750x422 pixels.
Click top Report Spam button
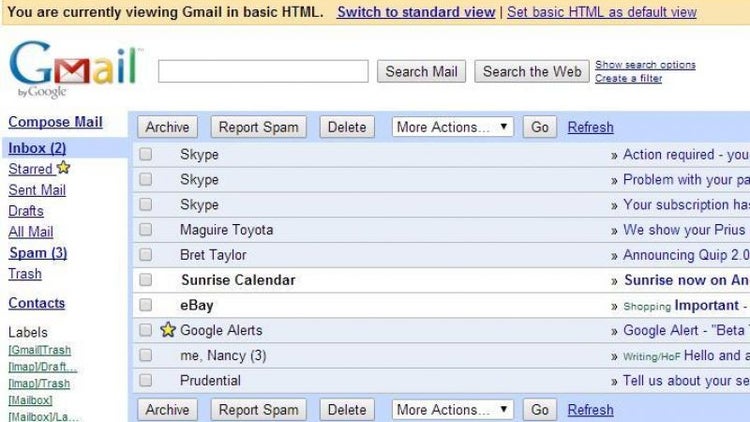[x=258, y=127]
